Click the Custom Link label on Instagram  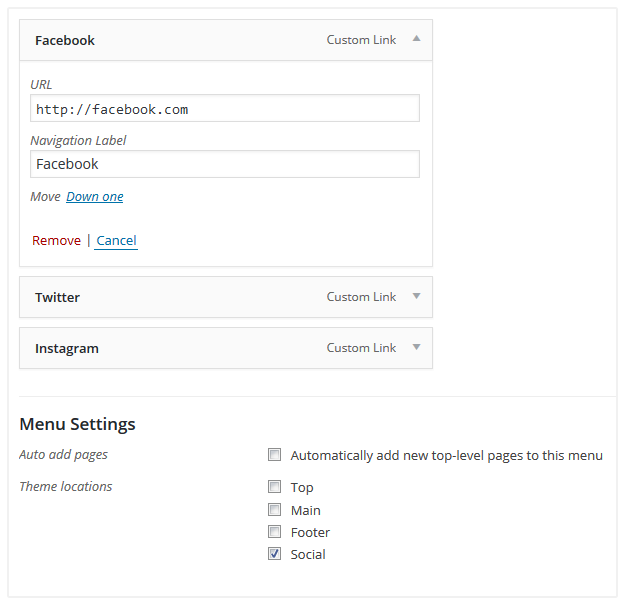click(x=361, y=348)
